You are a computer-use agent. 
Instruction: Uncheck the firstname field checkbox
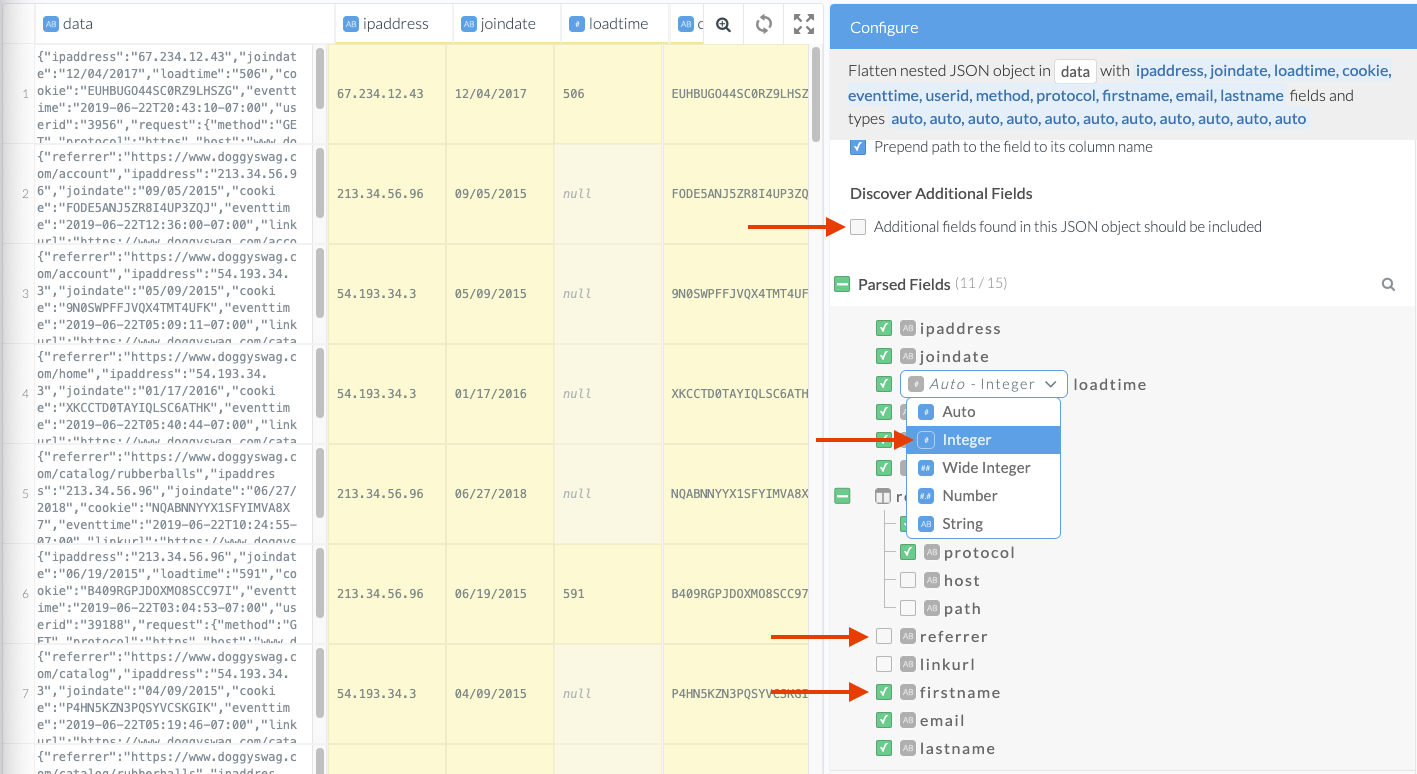click(883, 692)
